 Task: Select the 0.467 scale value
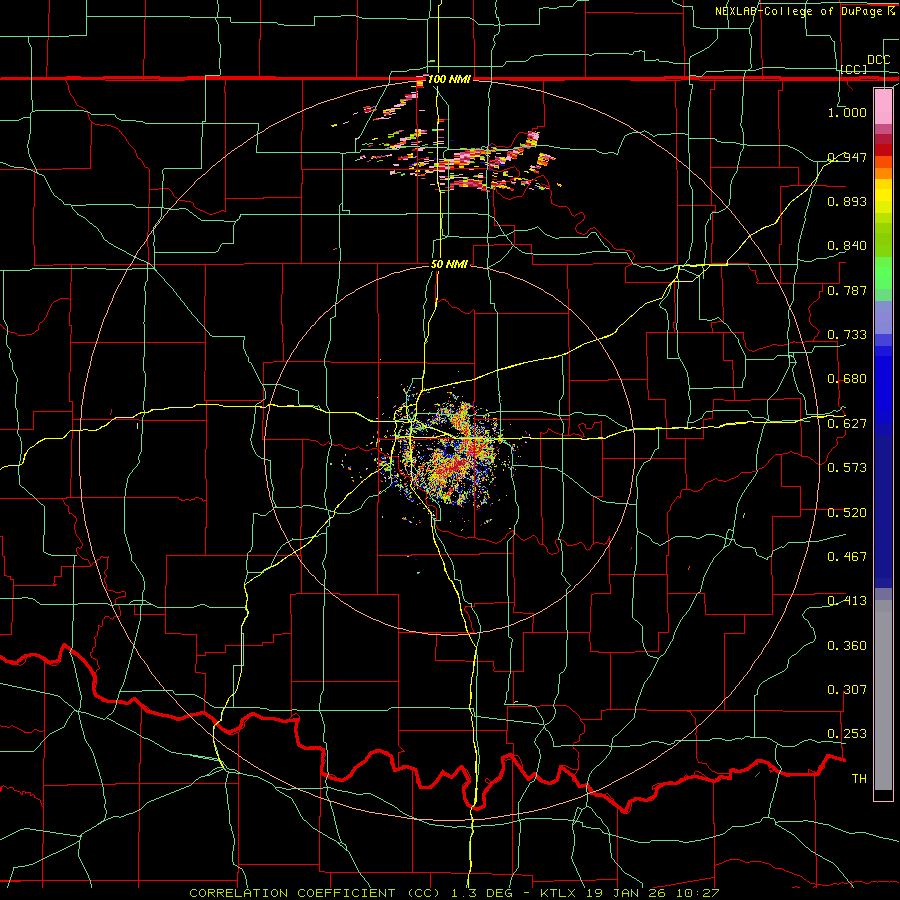click(x=847, y=556)
